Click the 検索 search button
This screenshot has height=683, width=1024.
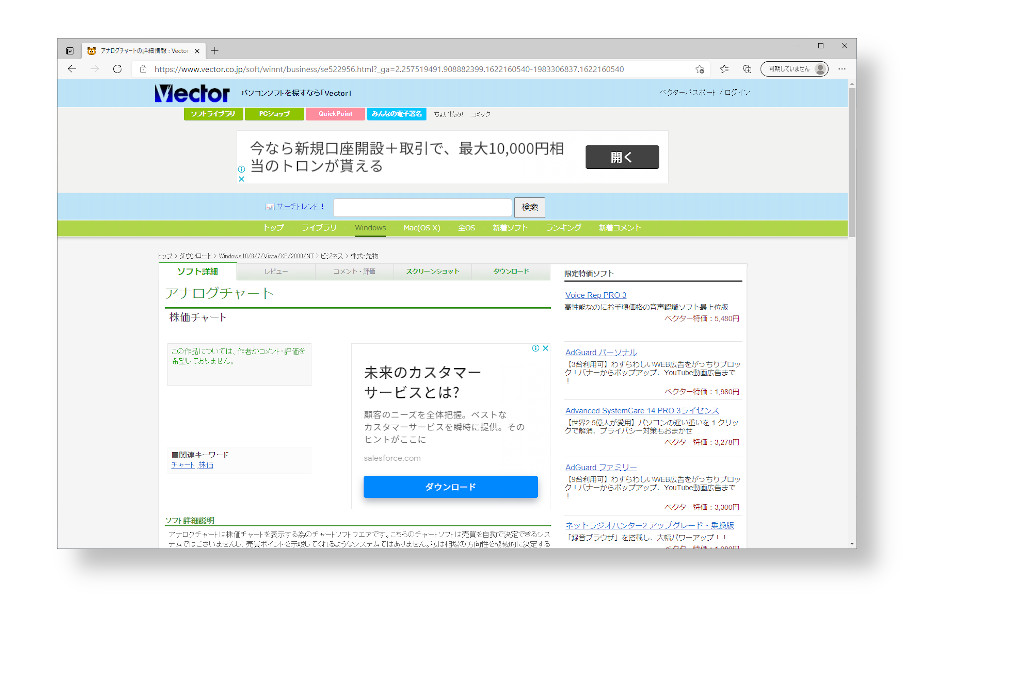coord(530,207)
